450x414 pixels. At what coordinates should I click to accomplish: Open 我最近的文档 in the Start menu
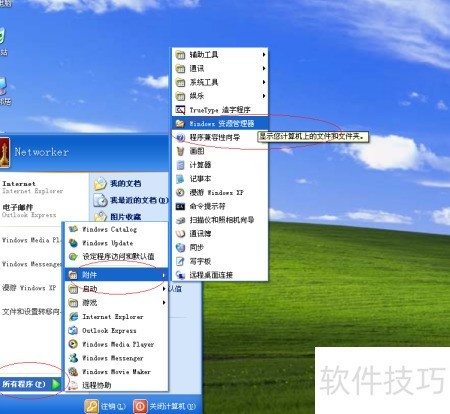(x=131, y=200)
